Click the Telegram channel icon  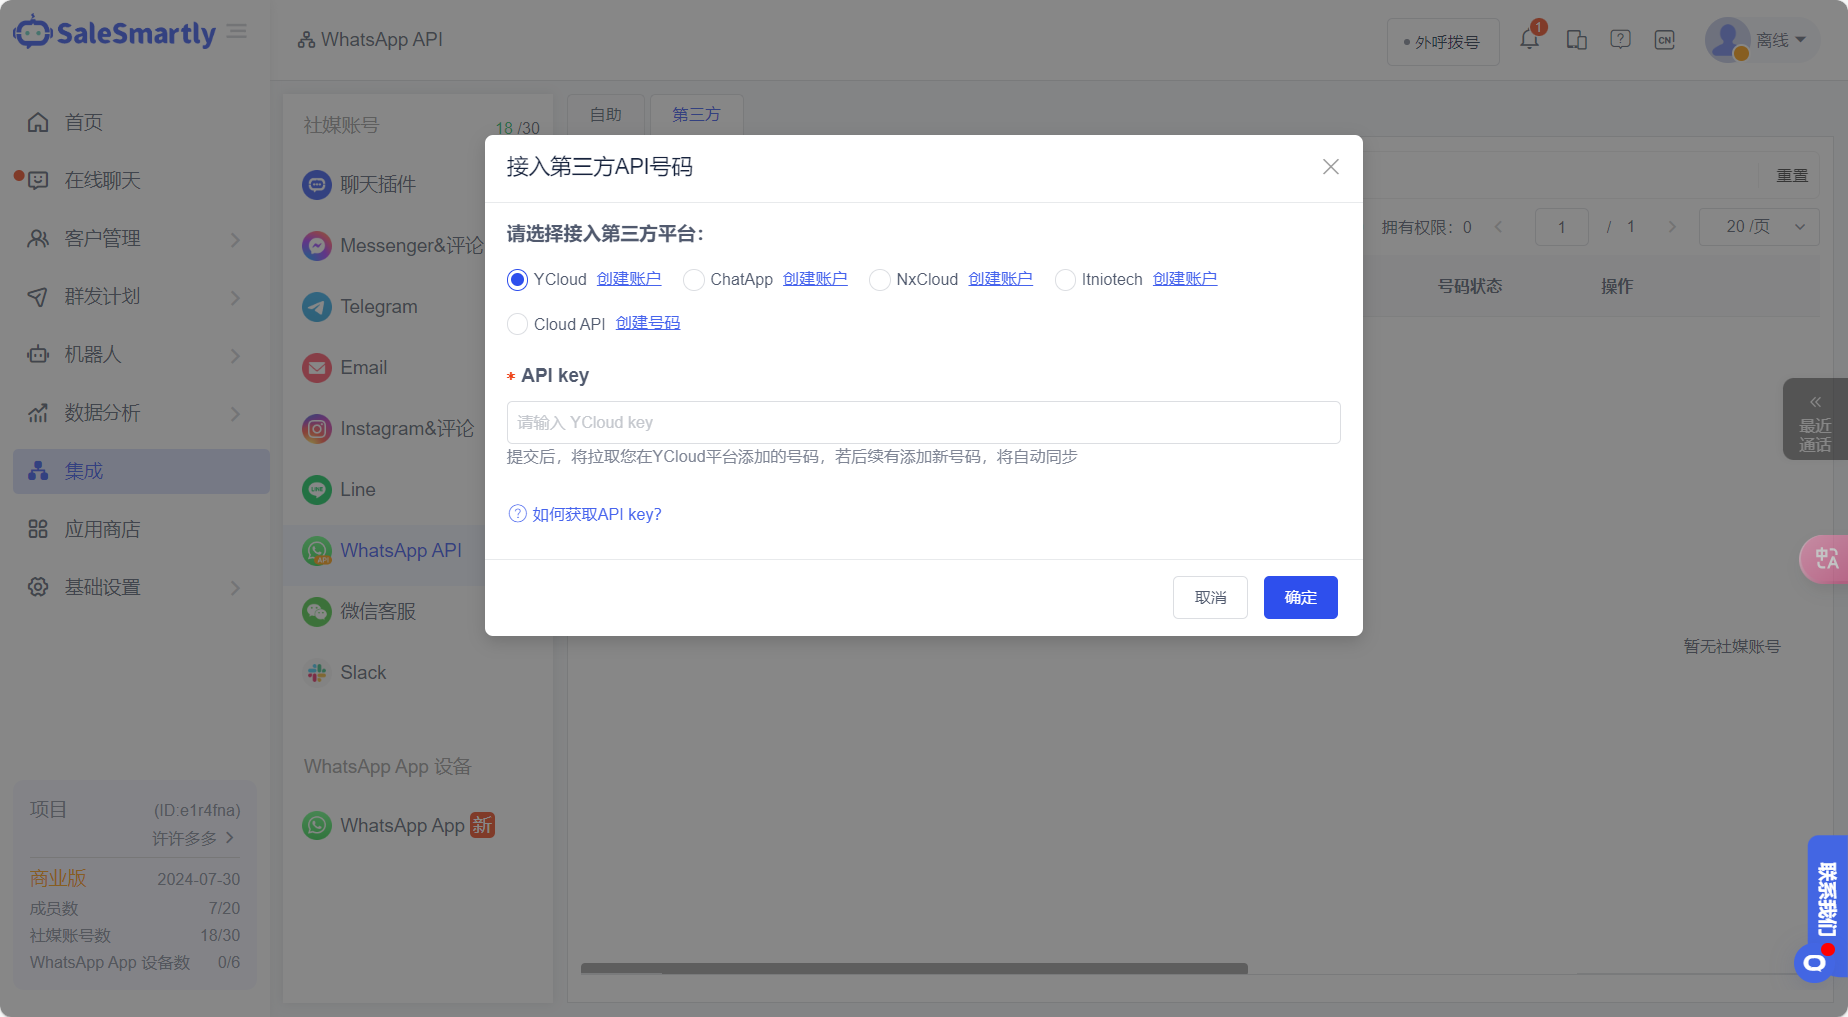click(317, 307)
